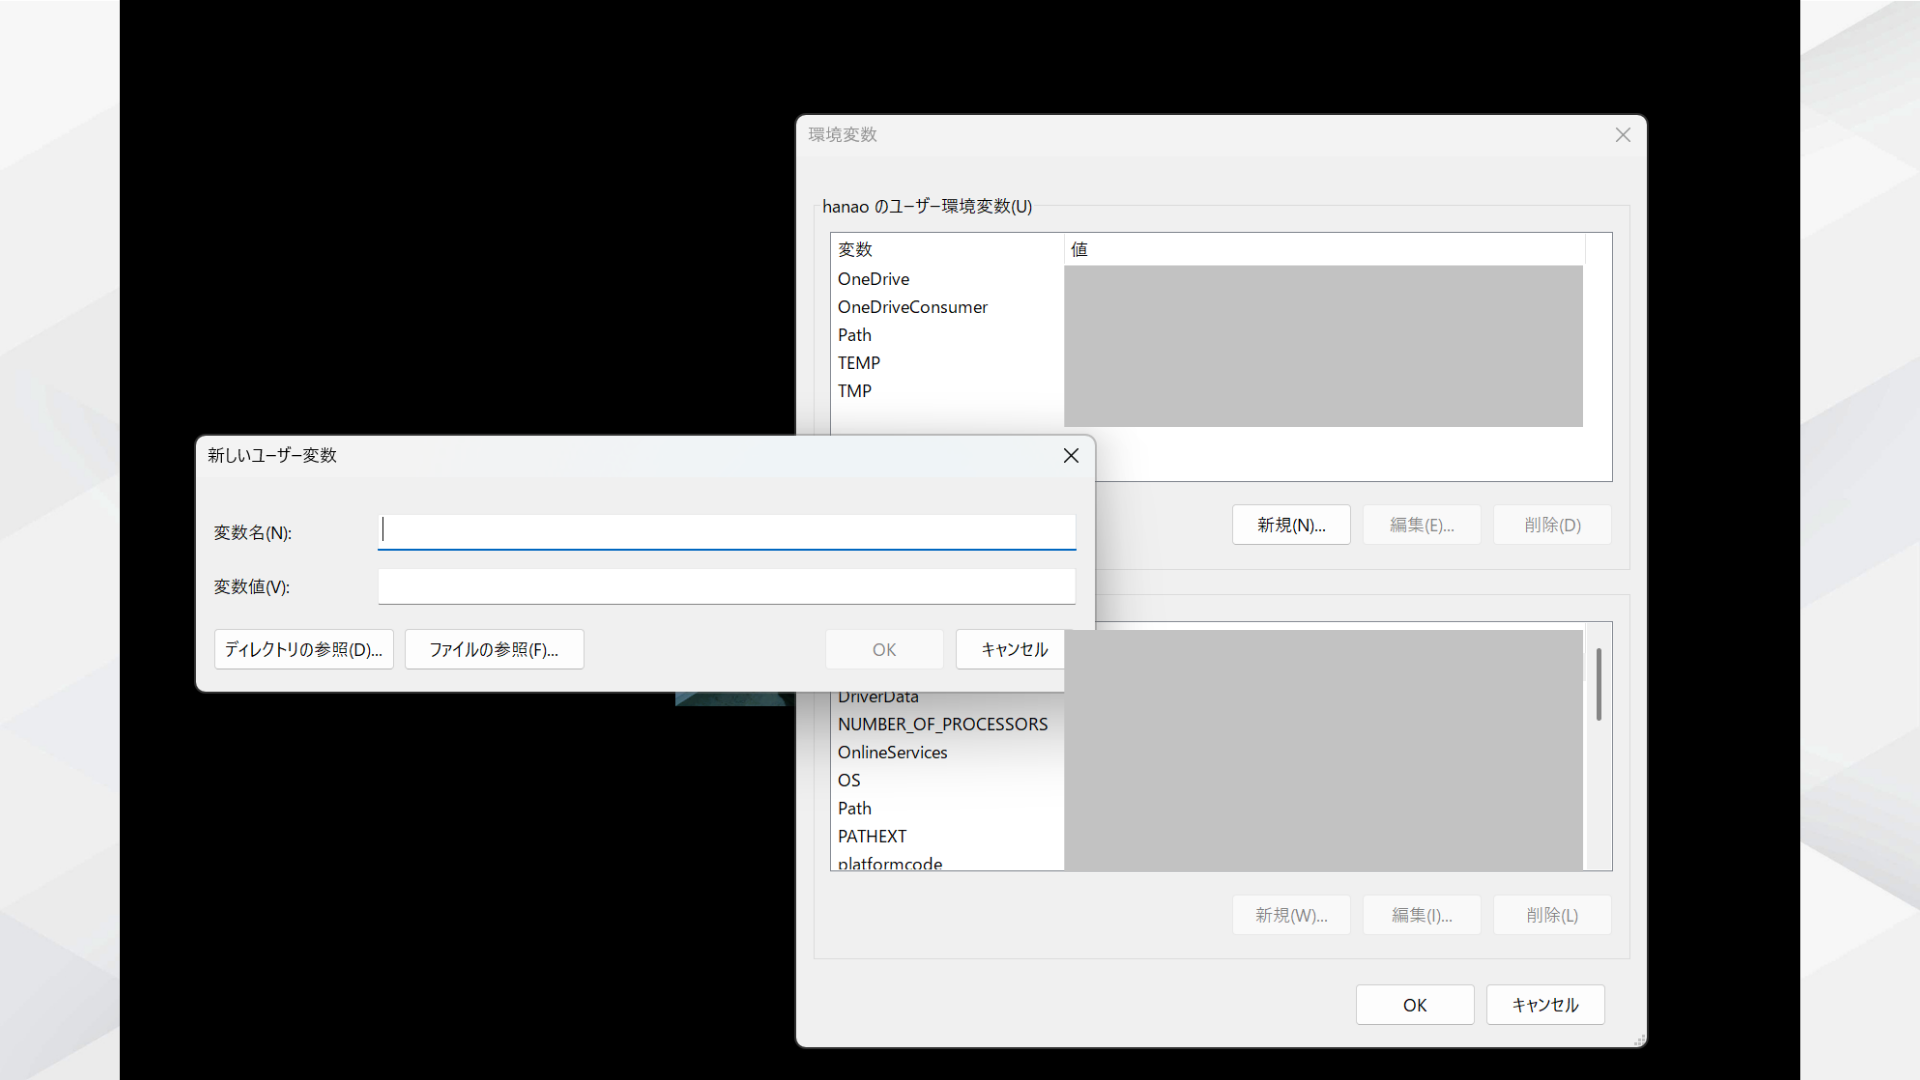Click 変数 column header in user list
The width and height of the screenshot is (1920, 1080).
click(x=947, y=249)
